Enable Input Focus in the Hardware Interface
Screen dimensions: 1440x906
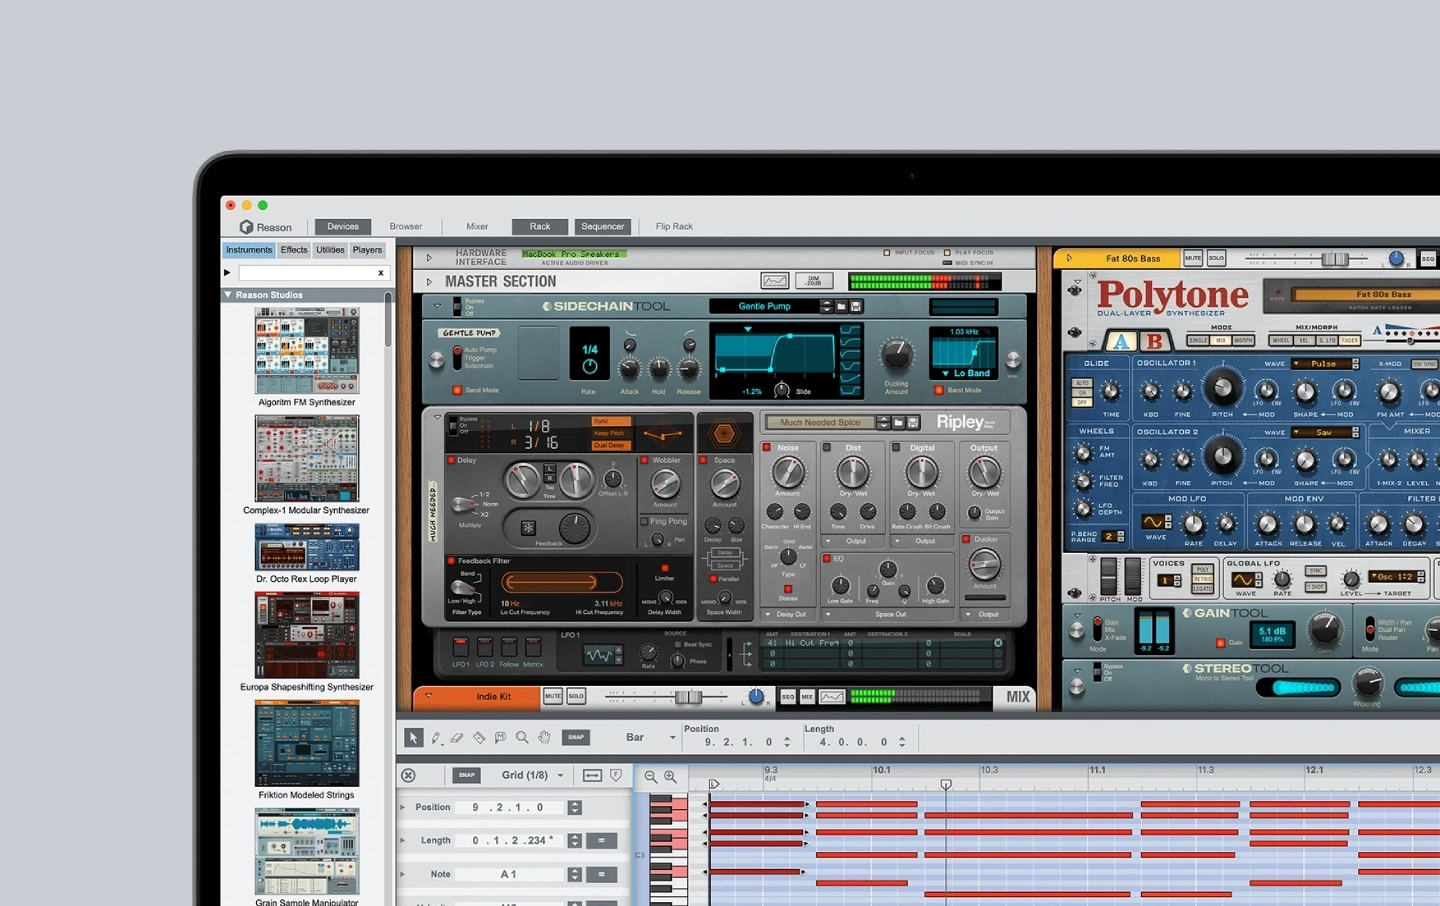tap(889, 252)
